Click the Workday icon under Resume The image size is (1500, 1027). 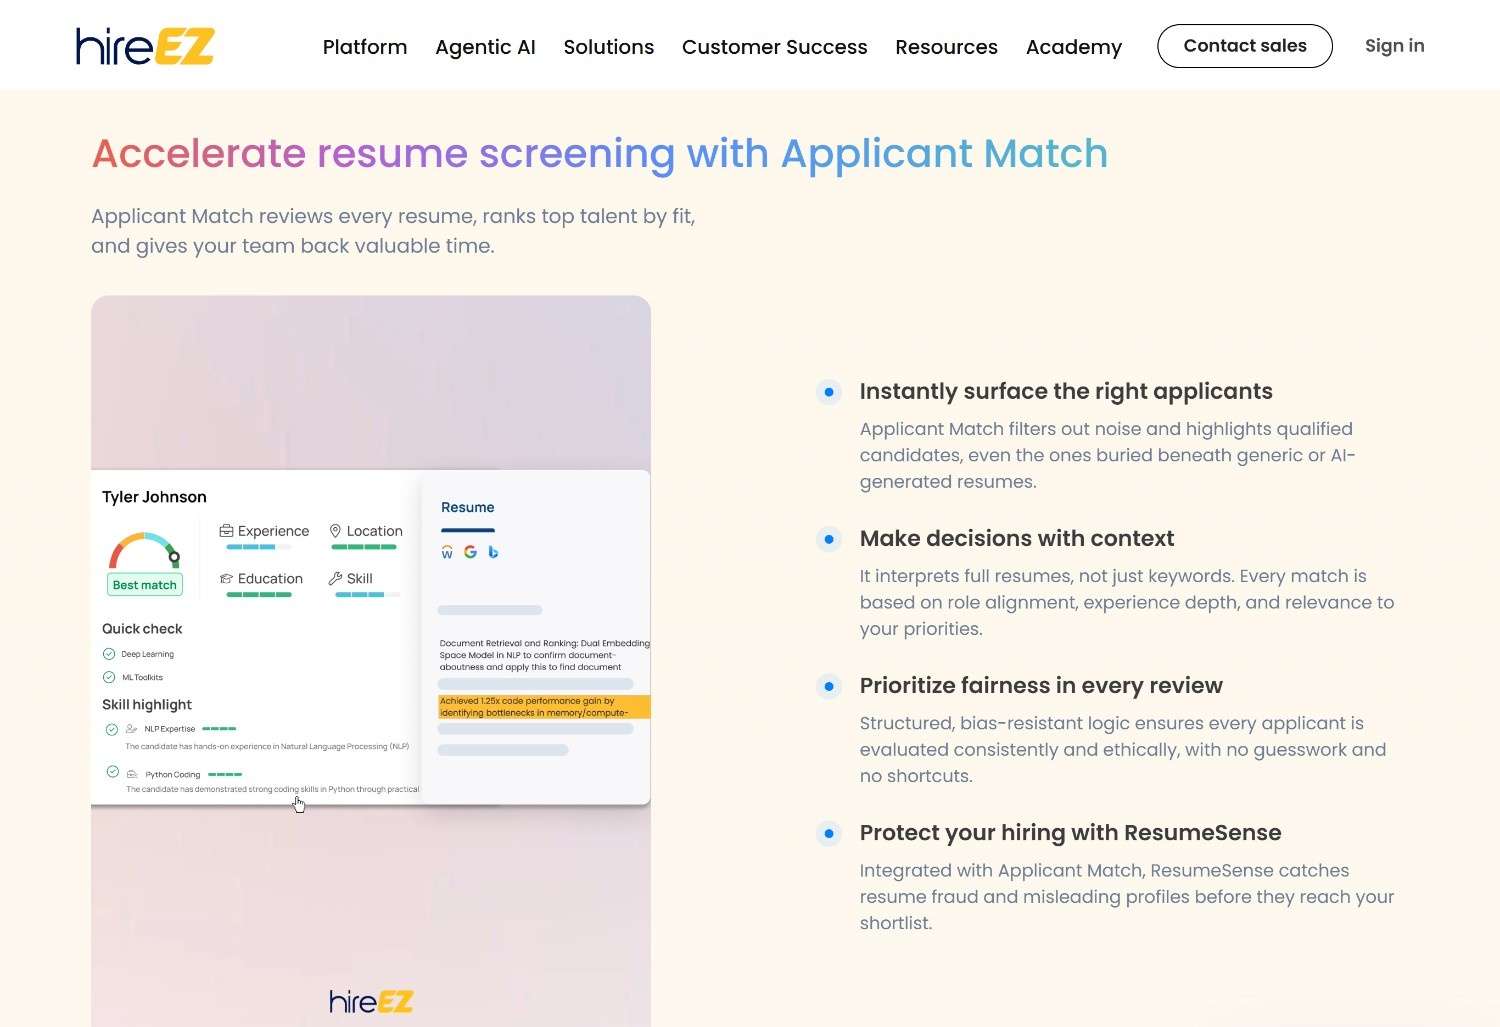point(447,552)
